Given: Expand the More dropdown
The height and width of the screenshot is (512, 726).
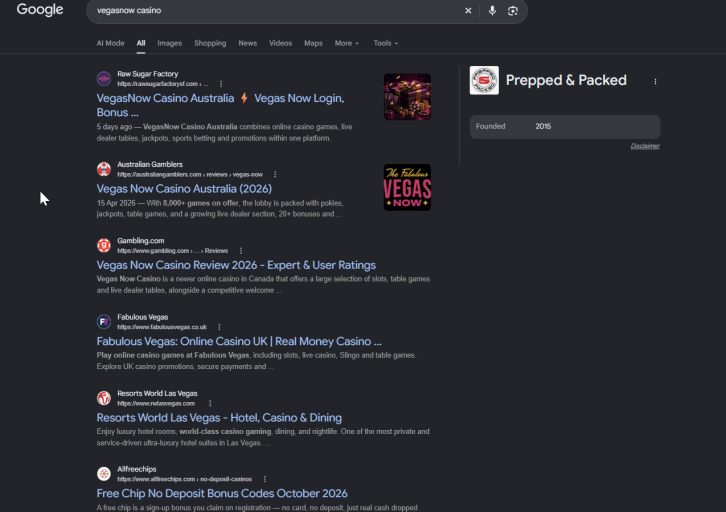Looking at the screenshot, I should (347, 43).
